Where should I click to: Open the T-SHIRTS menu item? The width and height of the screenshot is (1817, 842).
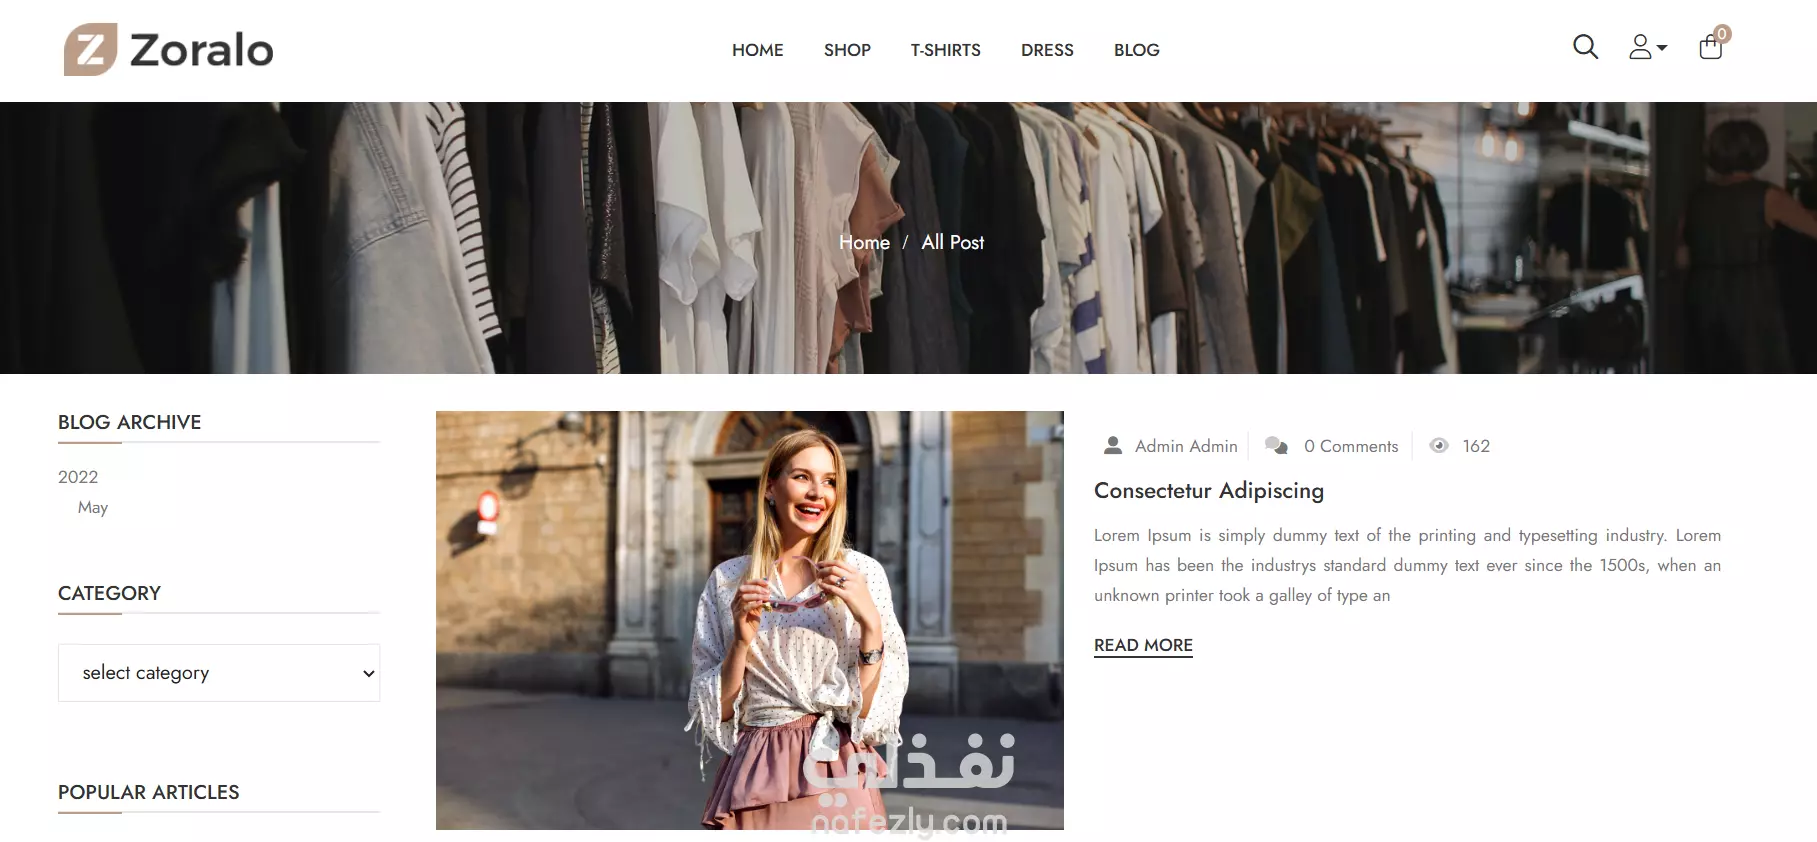[945, 50]
